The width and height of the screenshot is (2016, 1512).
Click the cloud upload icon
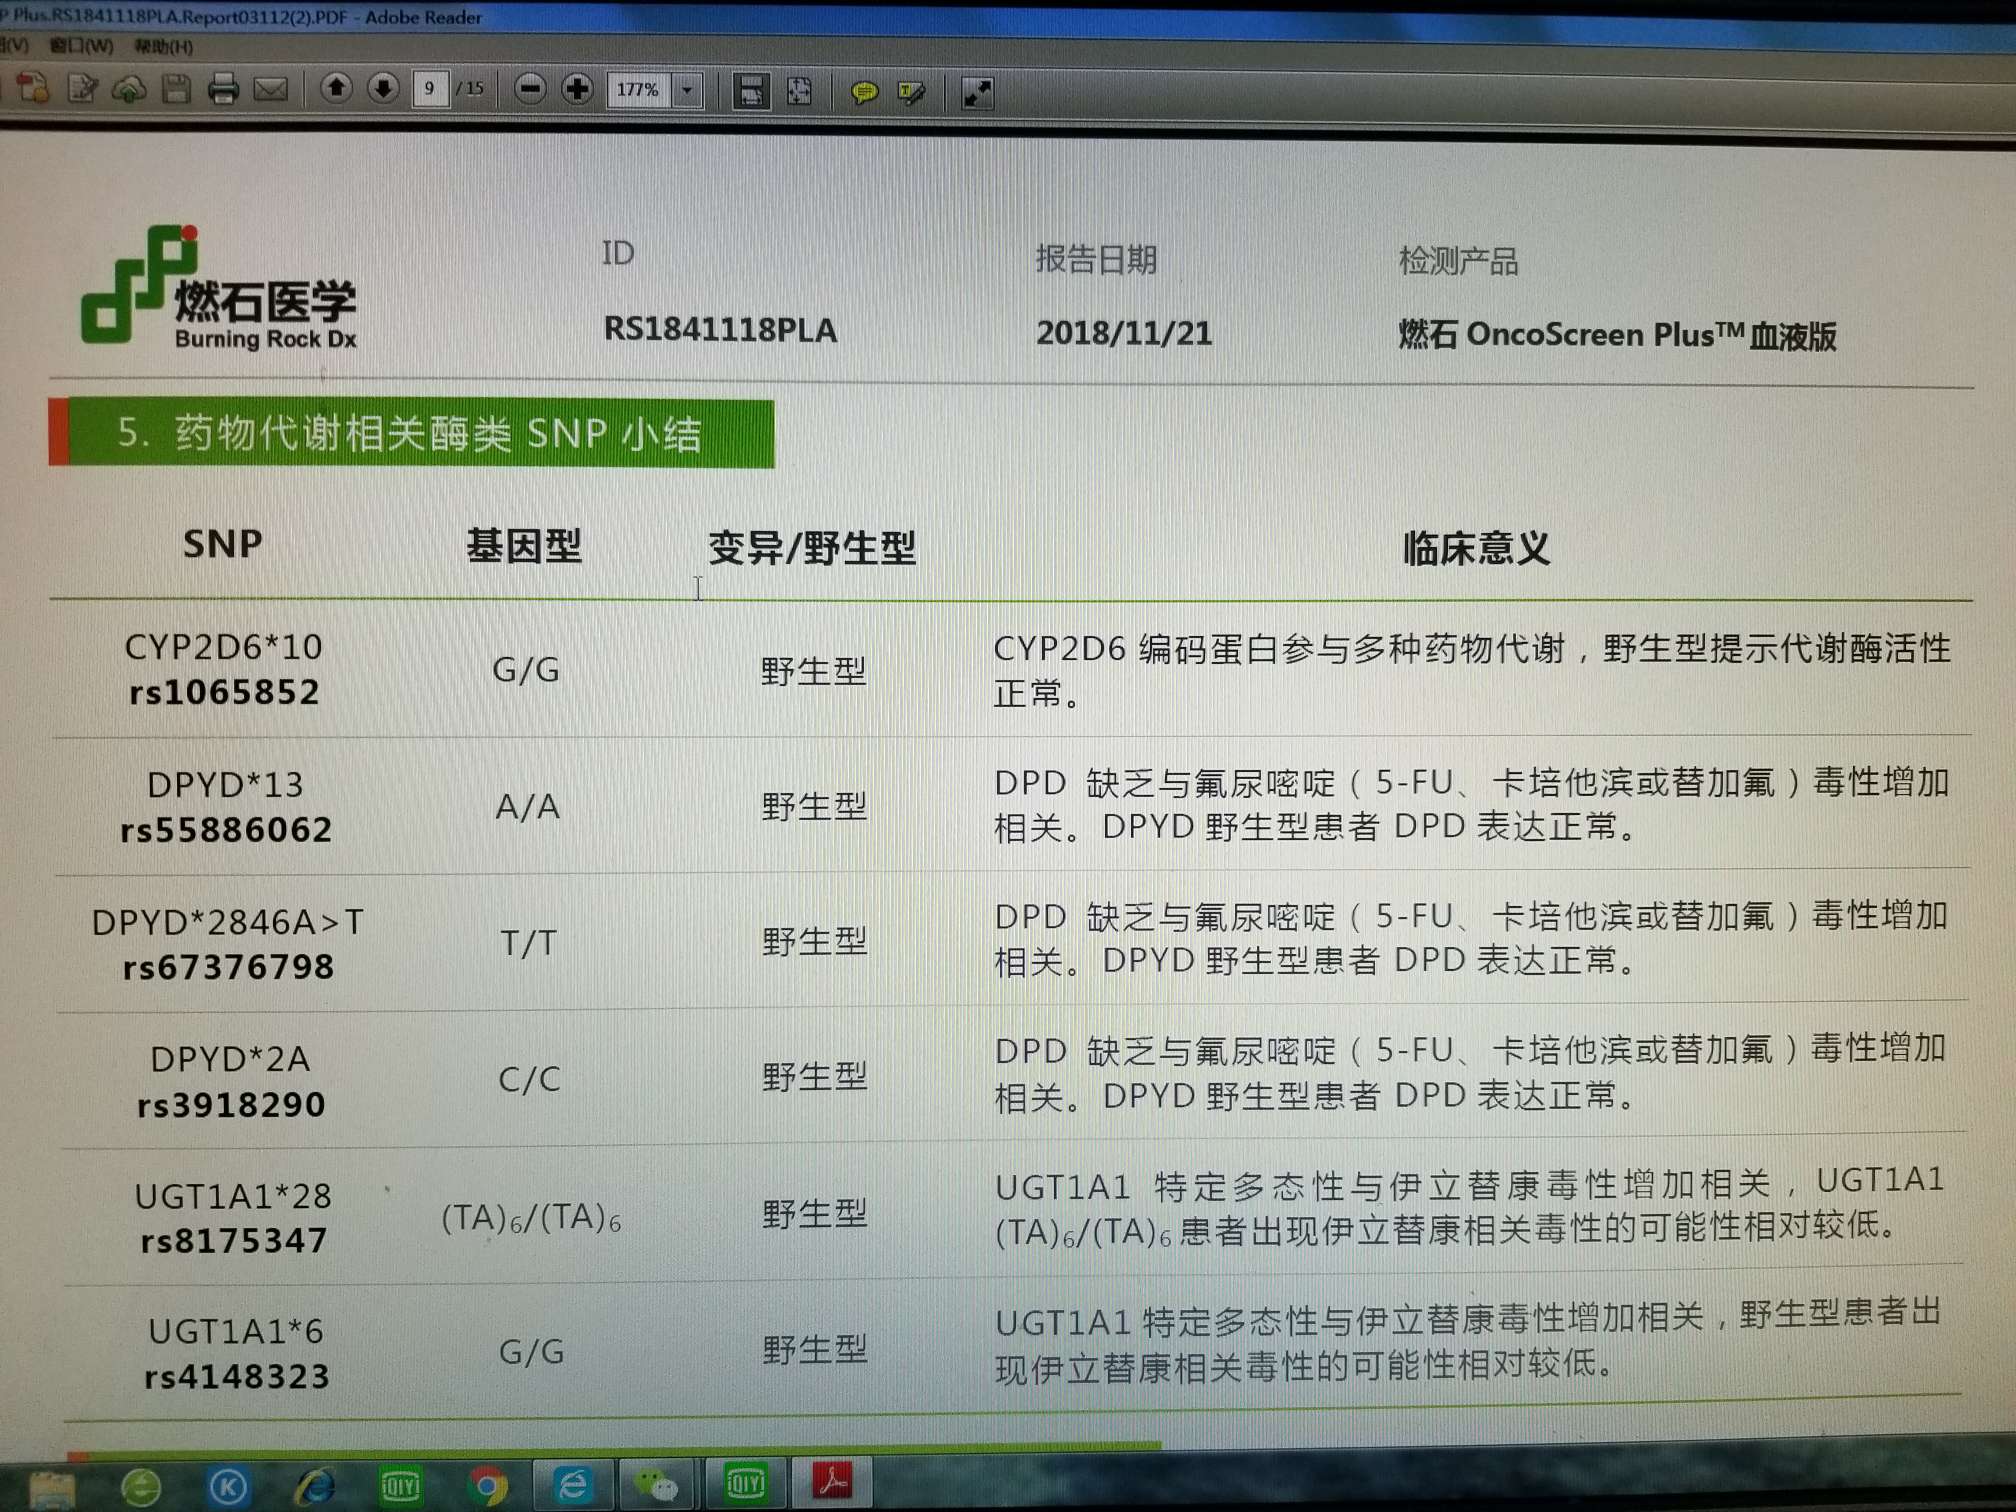[130, 90]
